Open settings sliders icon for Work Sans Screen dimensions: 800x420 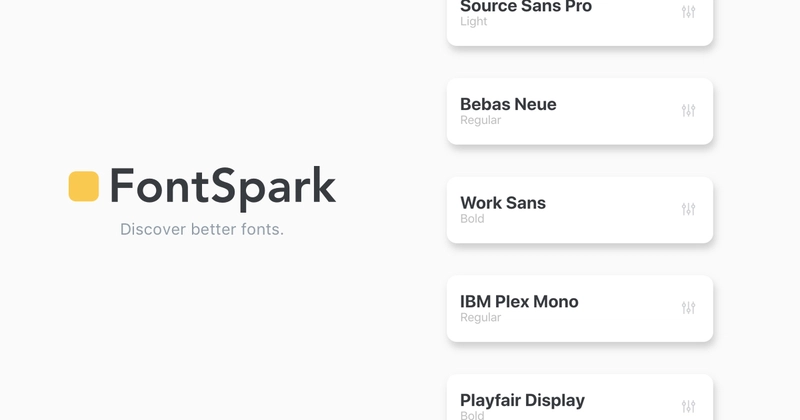688,209
